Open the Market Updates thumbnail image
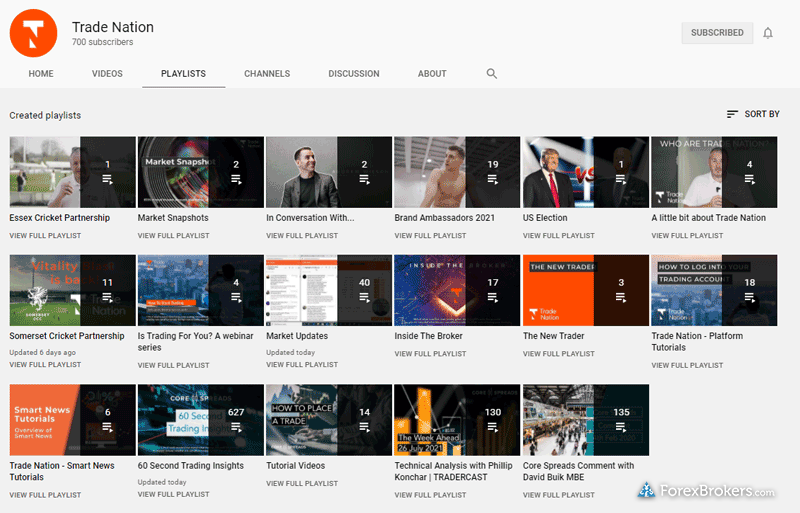 tap(329, 290)
